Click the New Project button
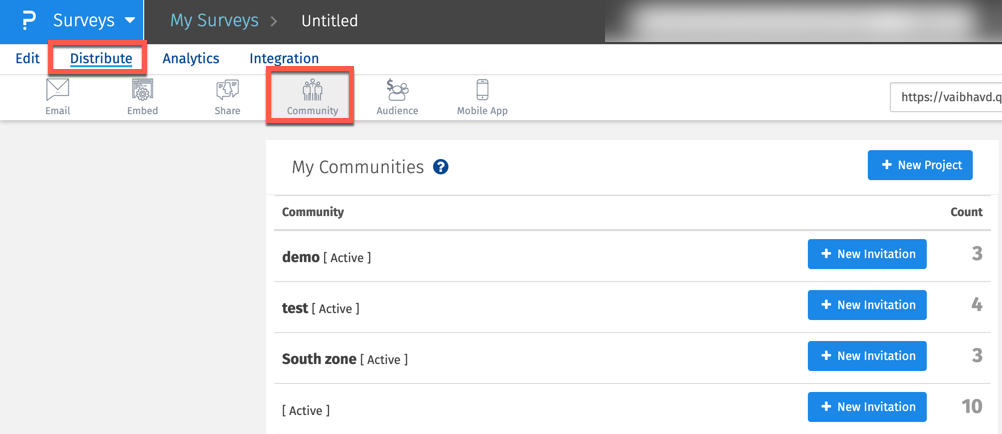1002x434 pixels. click(920, 165)
